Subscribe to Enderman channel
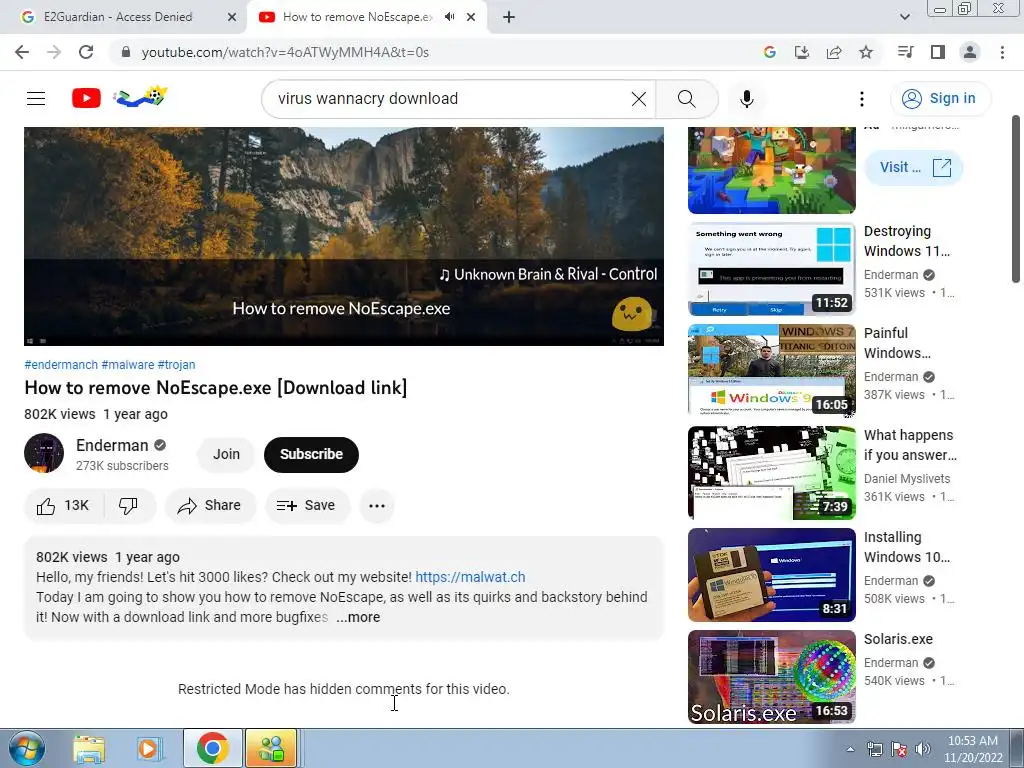1024x768 pixels. coord(312,455)
